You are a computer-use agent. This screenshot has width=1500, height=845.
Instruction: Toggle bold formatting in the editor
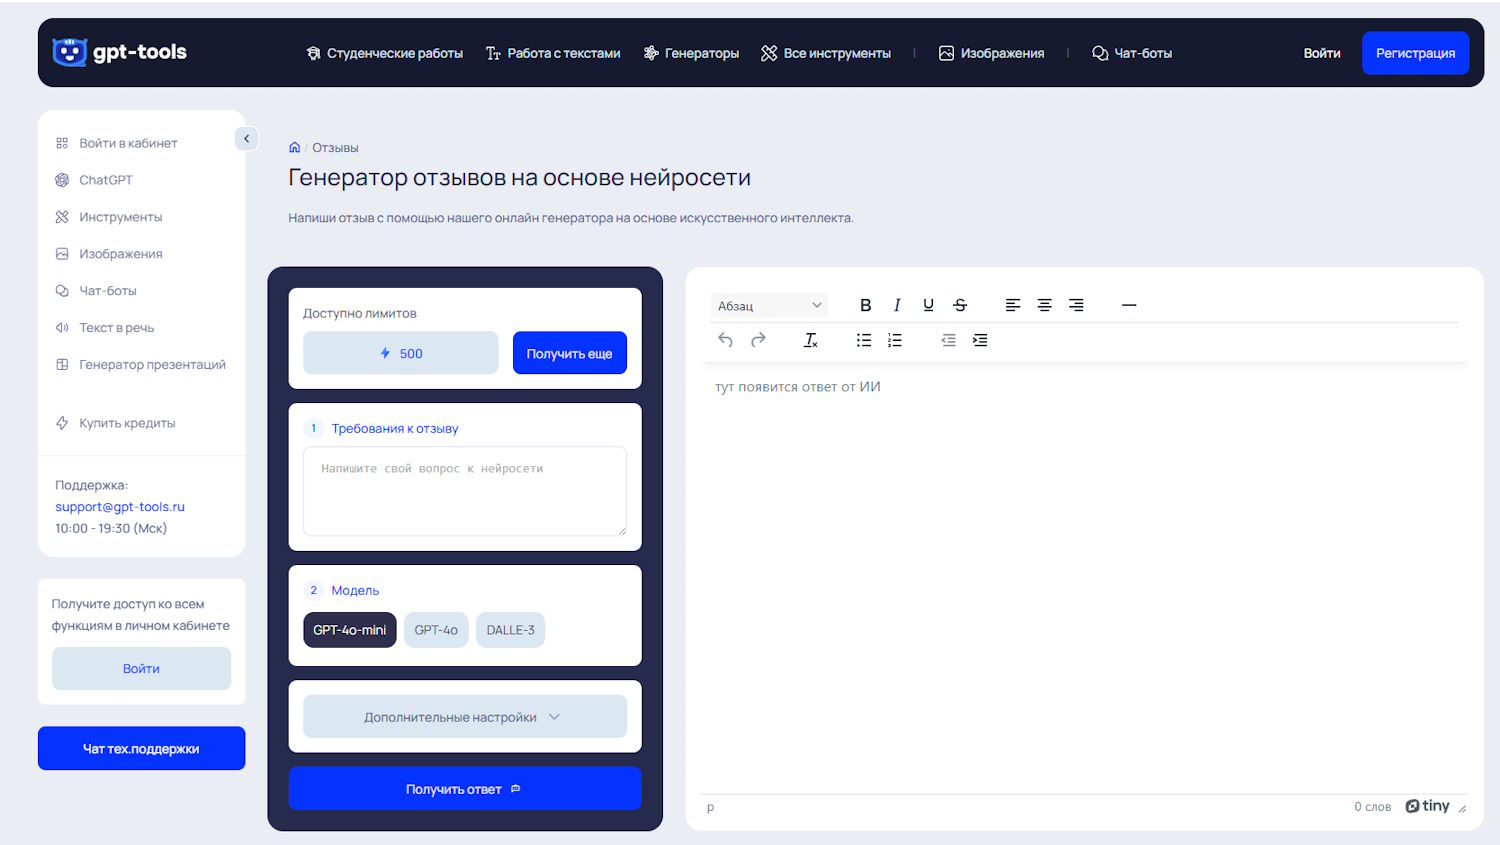pyautogui.click(x=865, y=305)
